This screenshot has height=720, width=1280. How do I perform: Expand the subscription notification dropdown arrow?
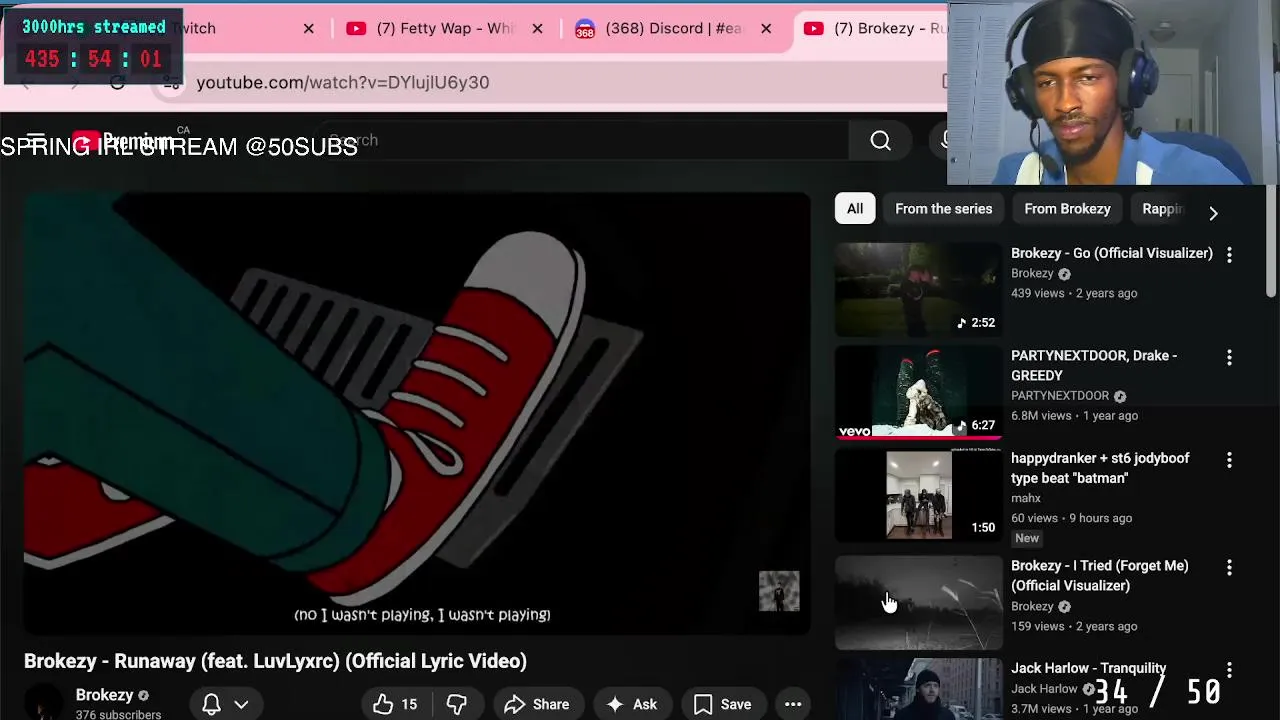click(241, 704)
